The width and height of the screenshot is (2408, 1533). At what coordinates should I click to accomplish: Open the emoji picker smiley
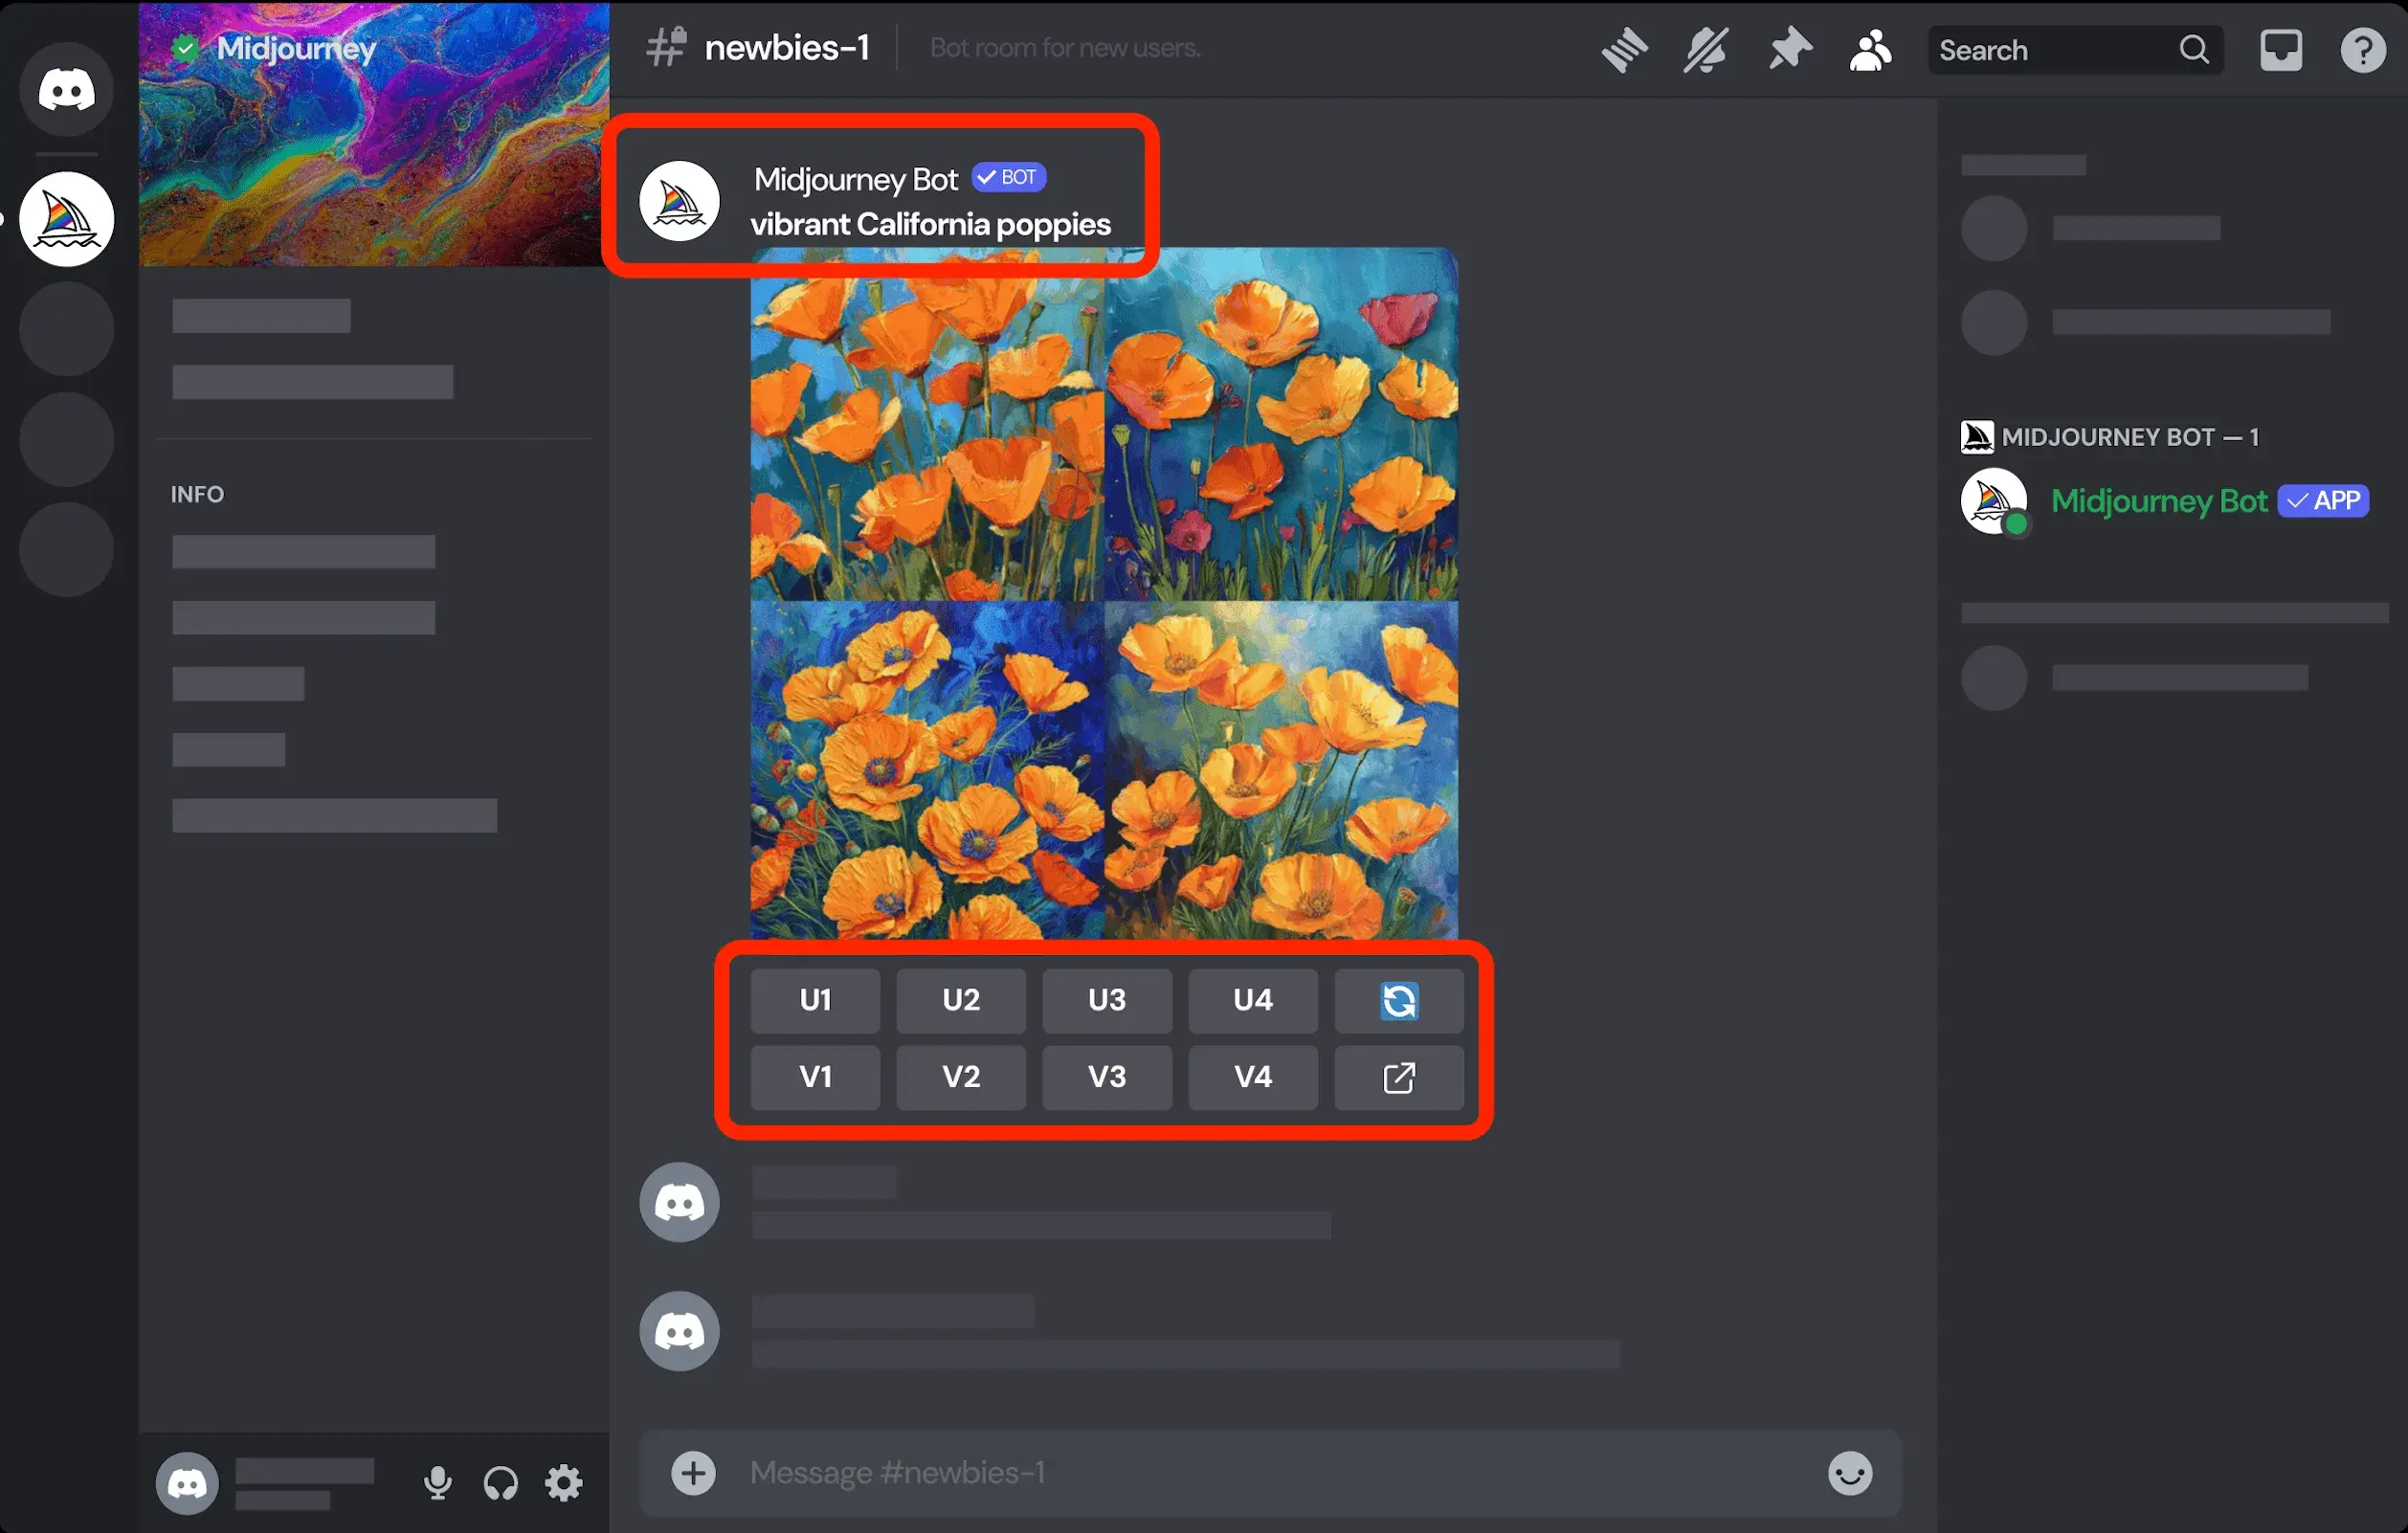pos(1849,1472)
